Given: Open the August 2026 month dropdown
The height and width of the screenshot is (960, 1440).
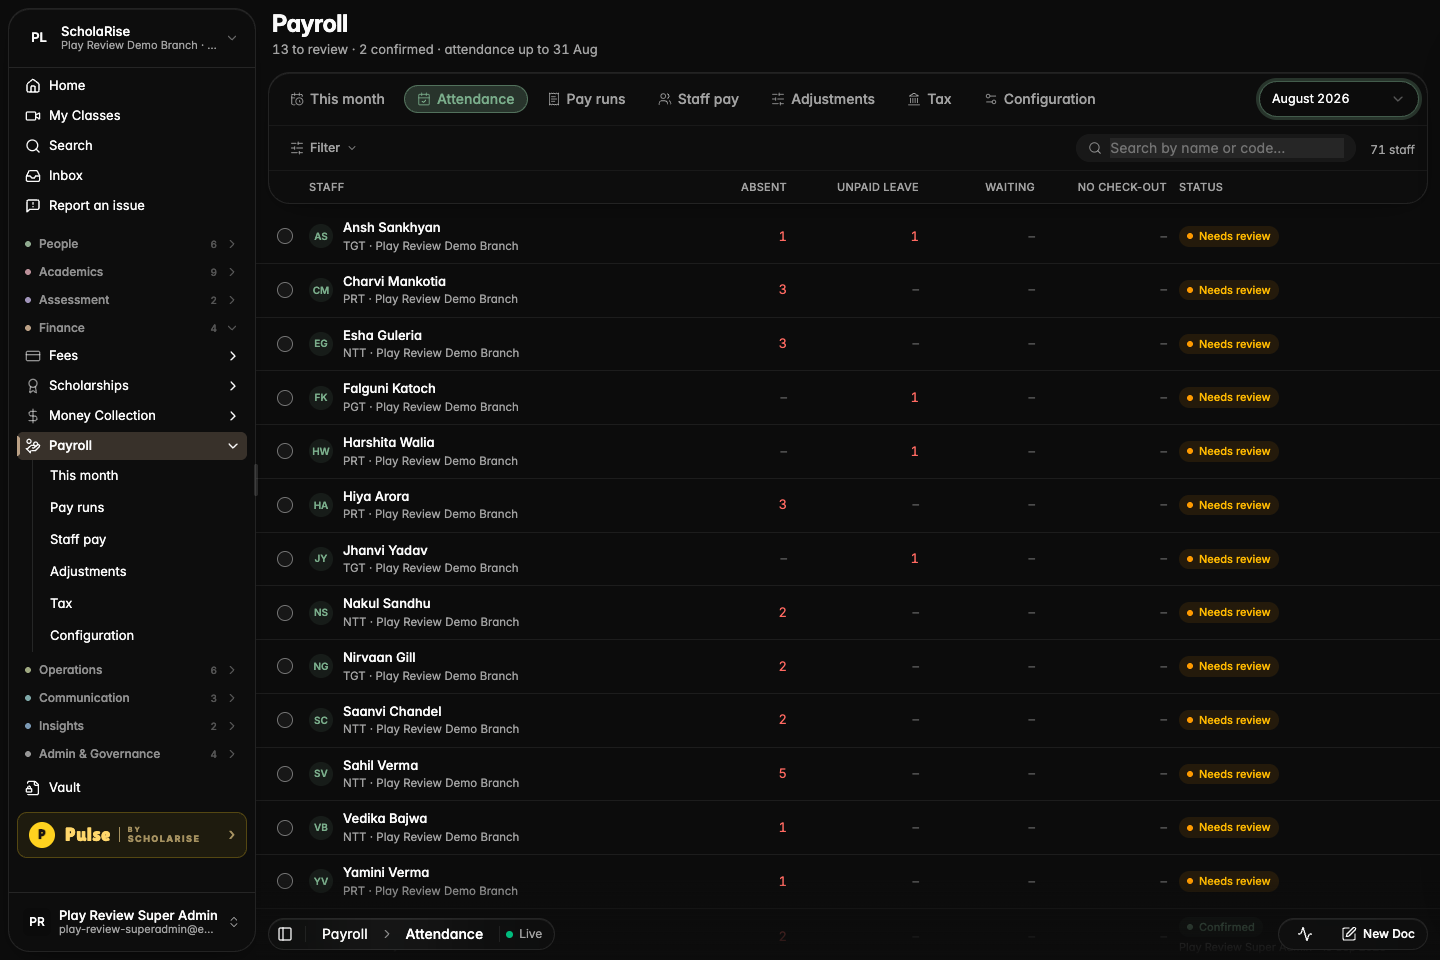Looking at the screenshot, I should click(1338, 99).
